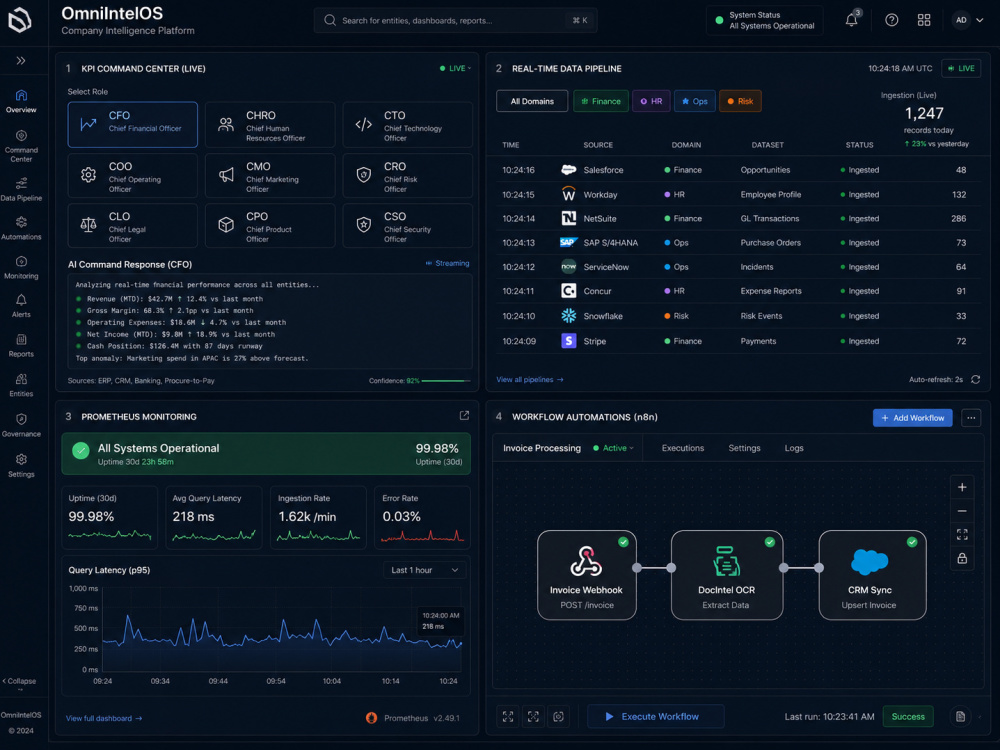
Task: Select the CSO role card
Action: pos(408,225)
